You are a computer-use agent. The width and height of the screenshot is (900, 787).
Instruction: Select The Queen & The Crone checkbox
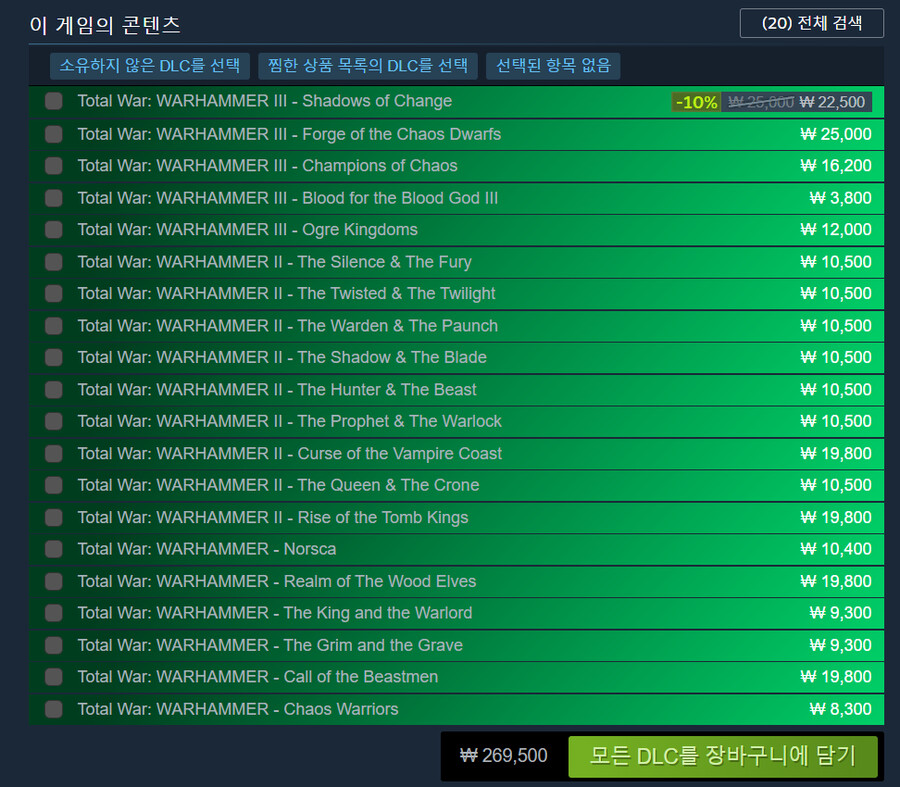click(54, 485)
